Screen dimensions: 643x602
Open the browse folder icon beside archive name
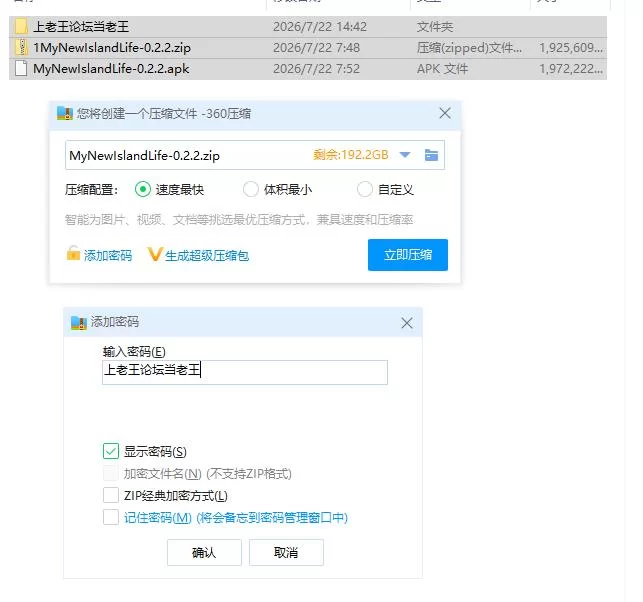click(431, 155)
